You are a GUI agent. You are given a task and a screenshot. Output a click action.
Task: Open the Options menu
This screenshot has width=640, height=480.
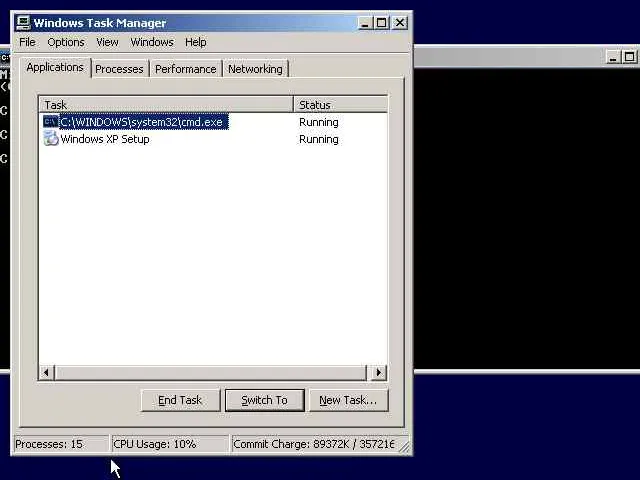tap(66, 42)
